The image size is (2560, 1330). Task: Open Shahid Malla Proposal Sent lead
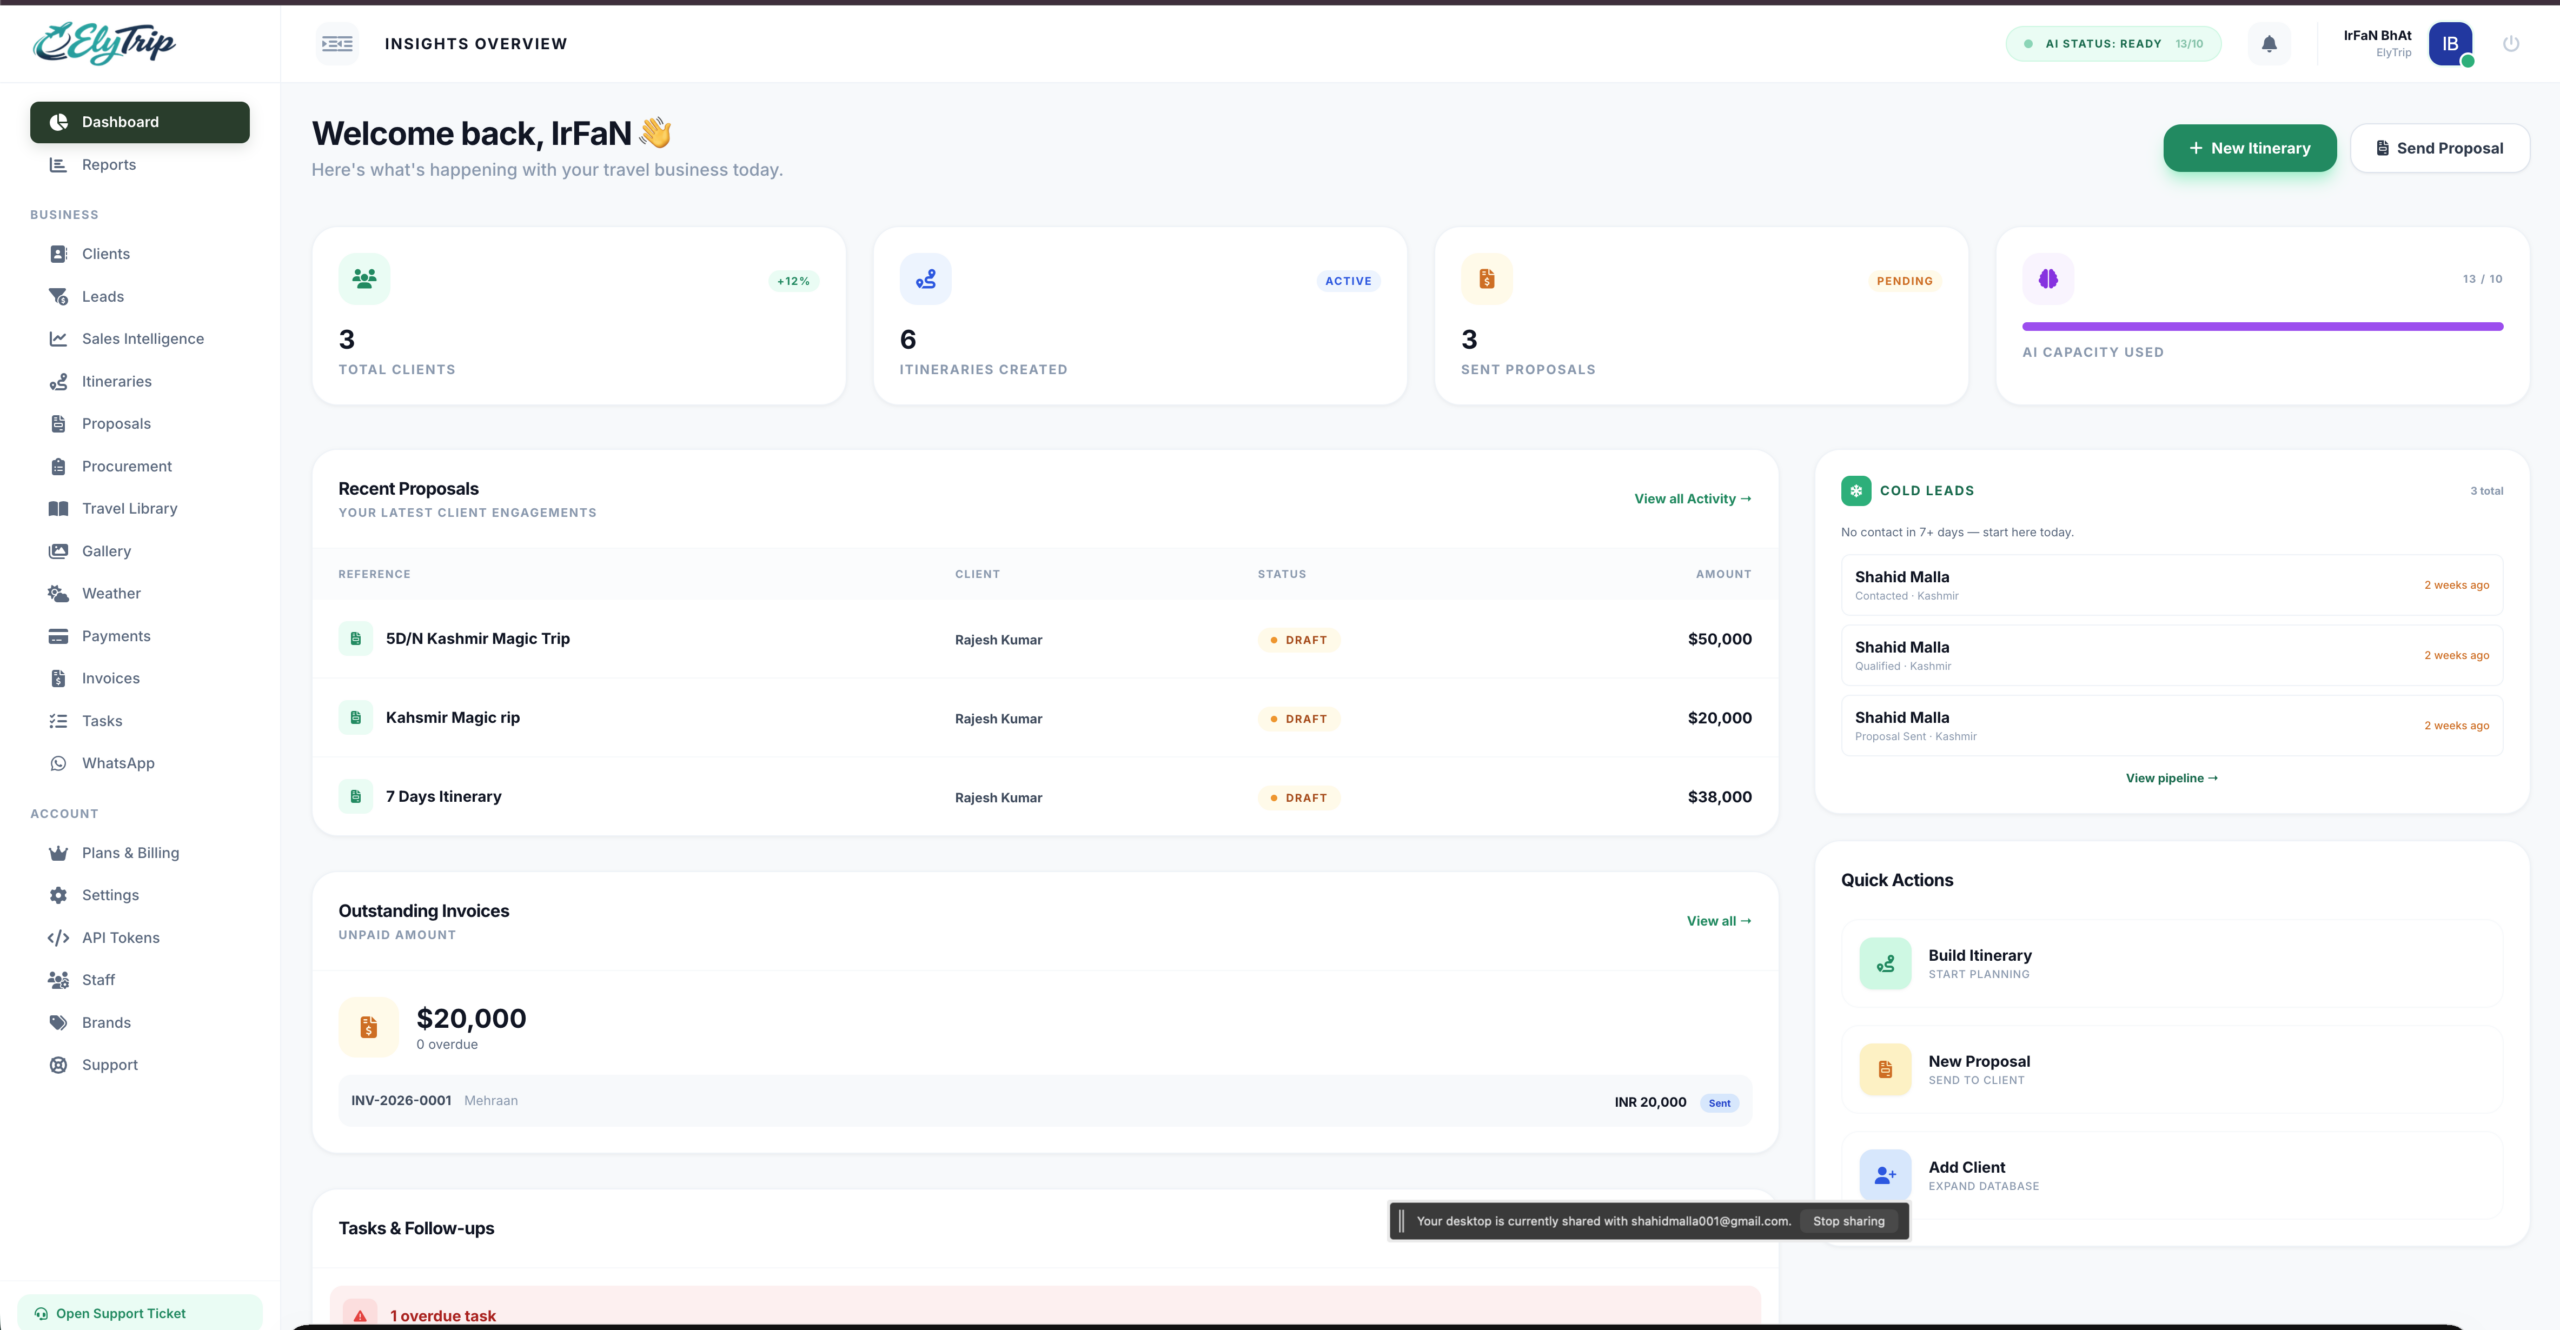tap(2172, 725)
